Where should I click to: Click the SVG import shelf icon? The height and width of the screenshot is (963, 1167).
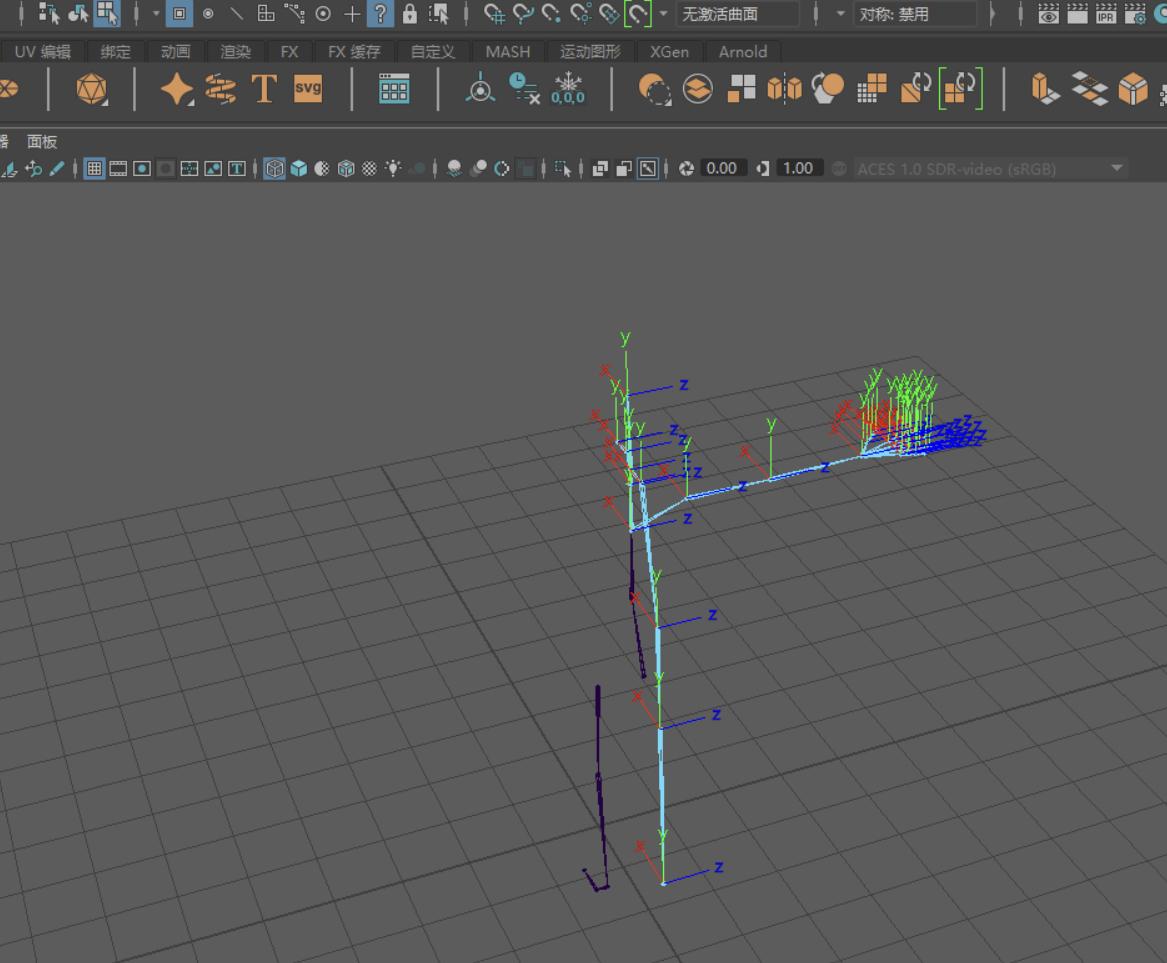pyautogui.click(x=308, y=89)
